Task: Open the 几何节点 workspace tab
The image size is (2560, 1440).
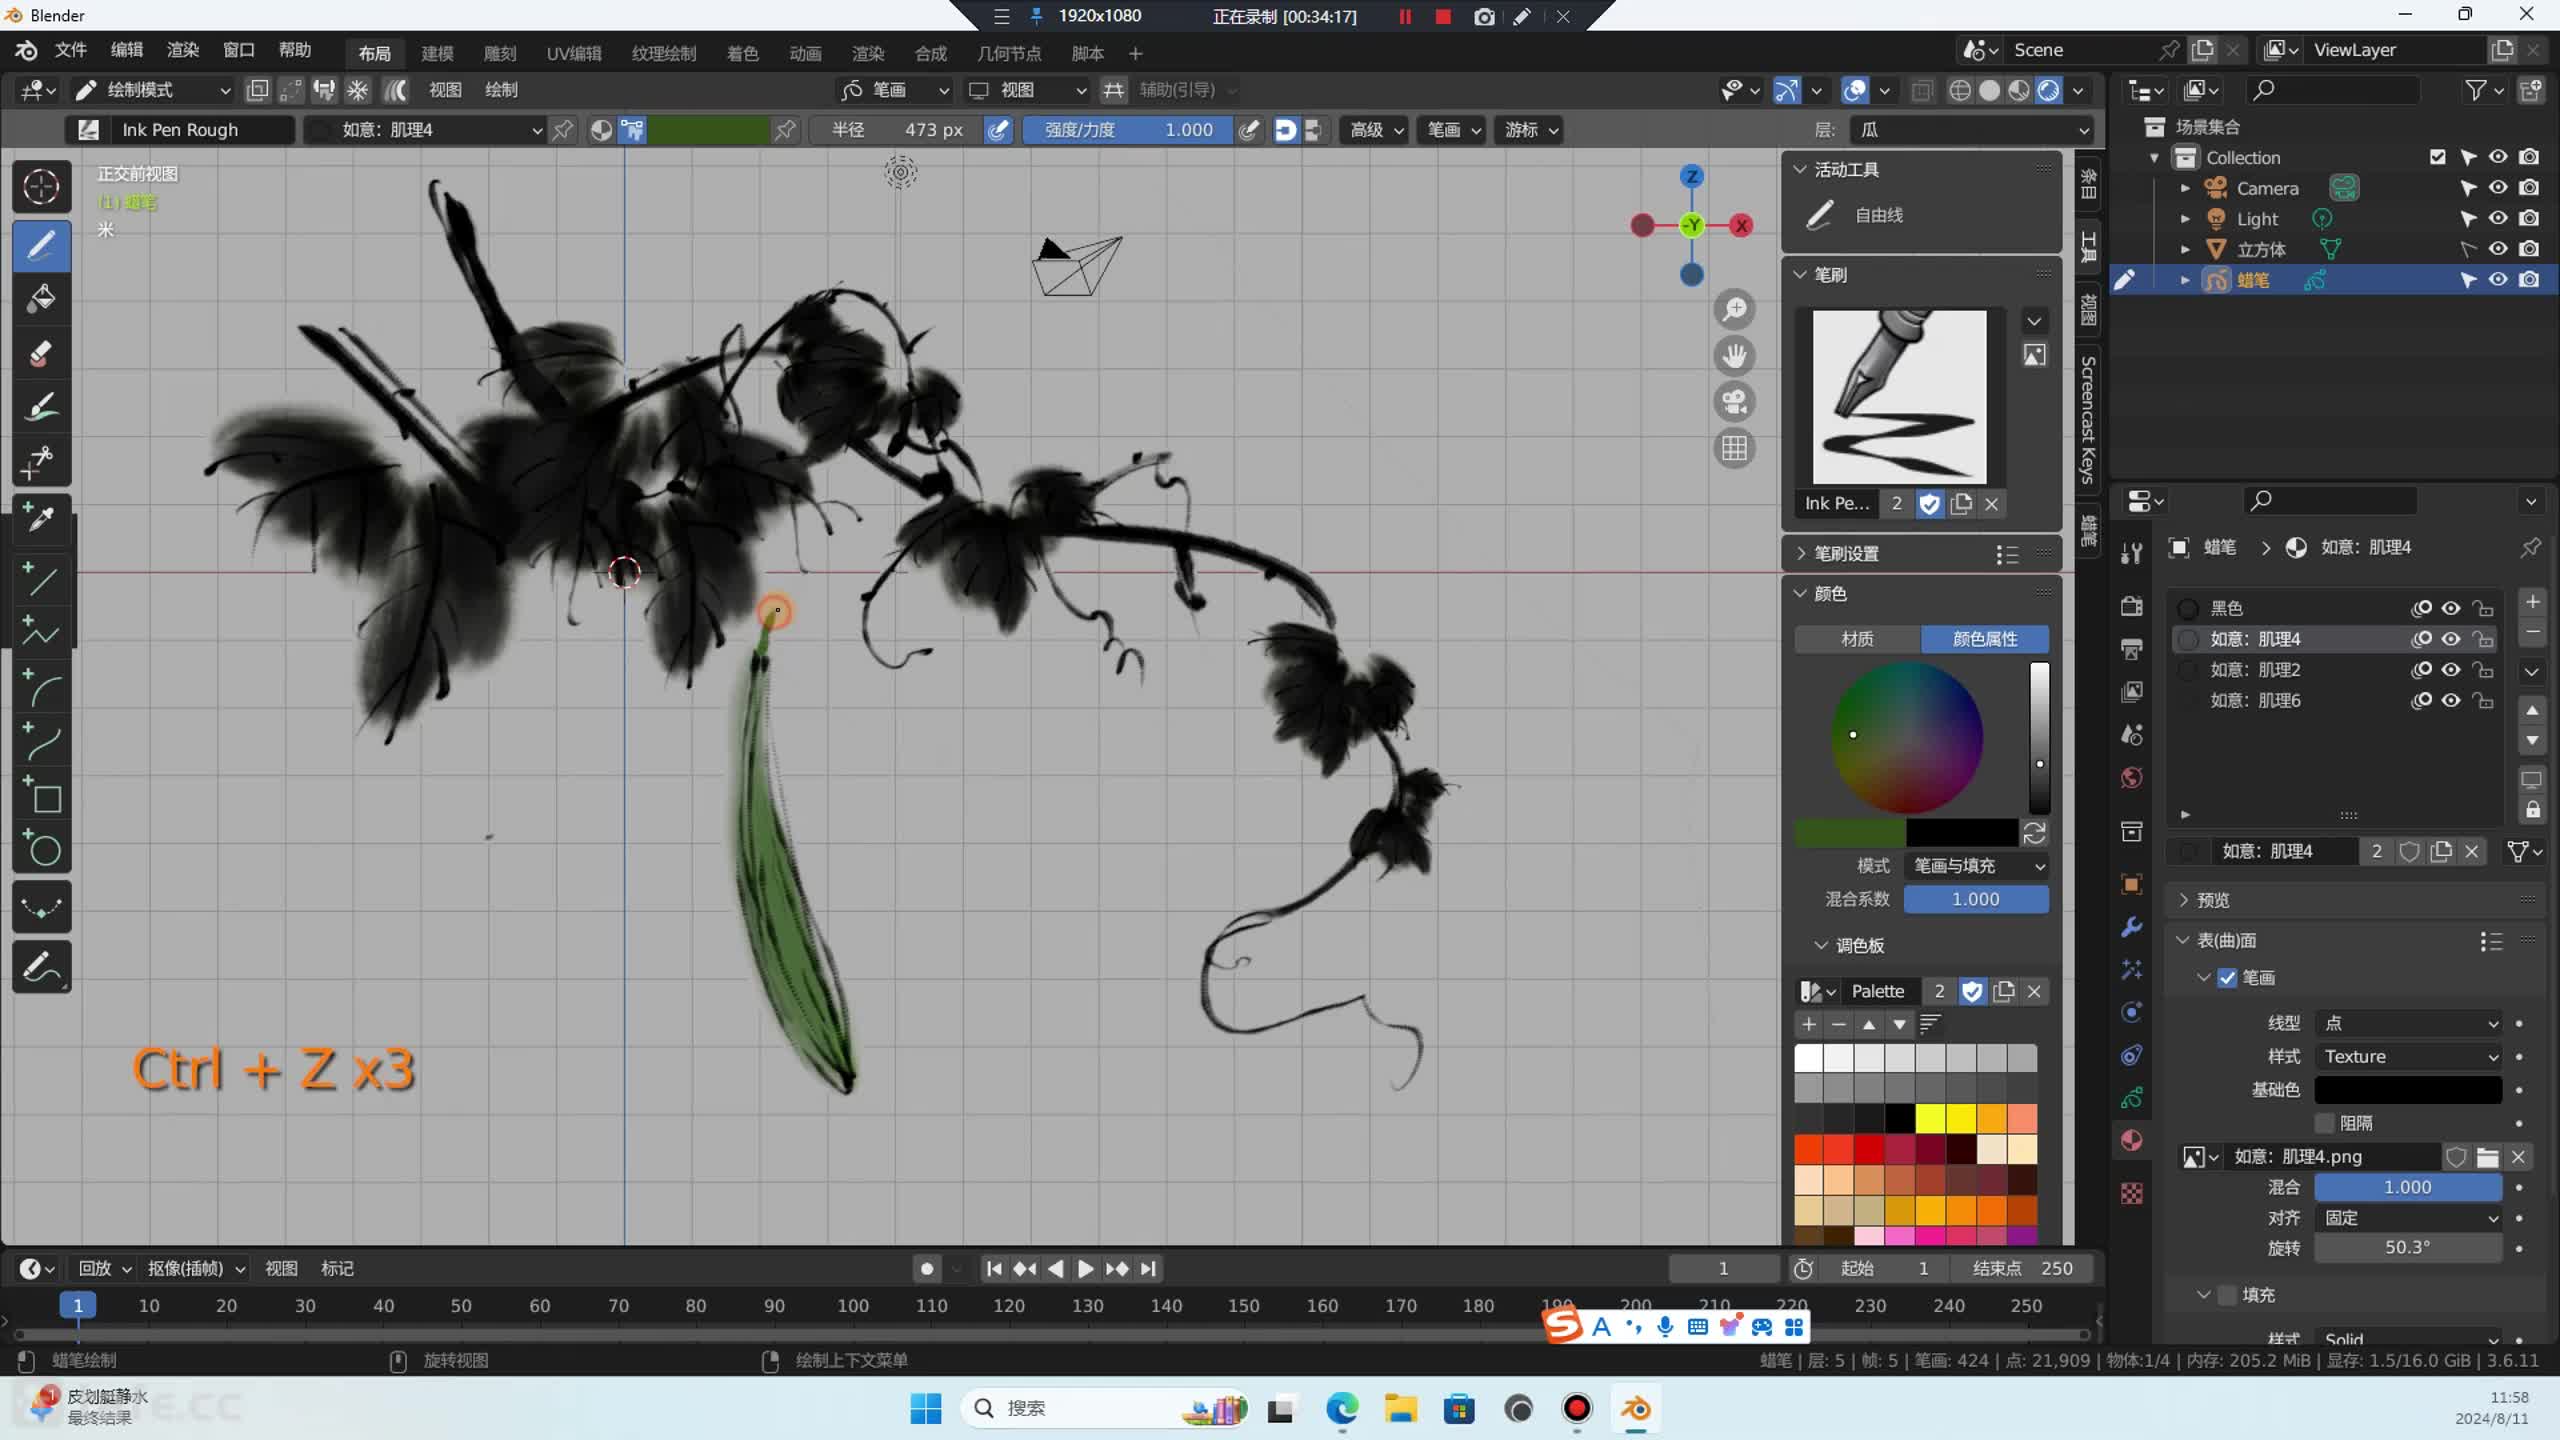Action: click(1009, 54)
